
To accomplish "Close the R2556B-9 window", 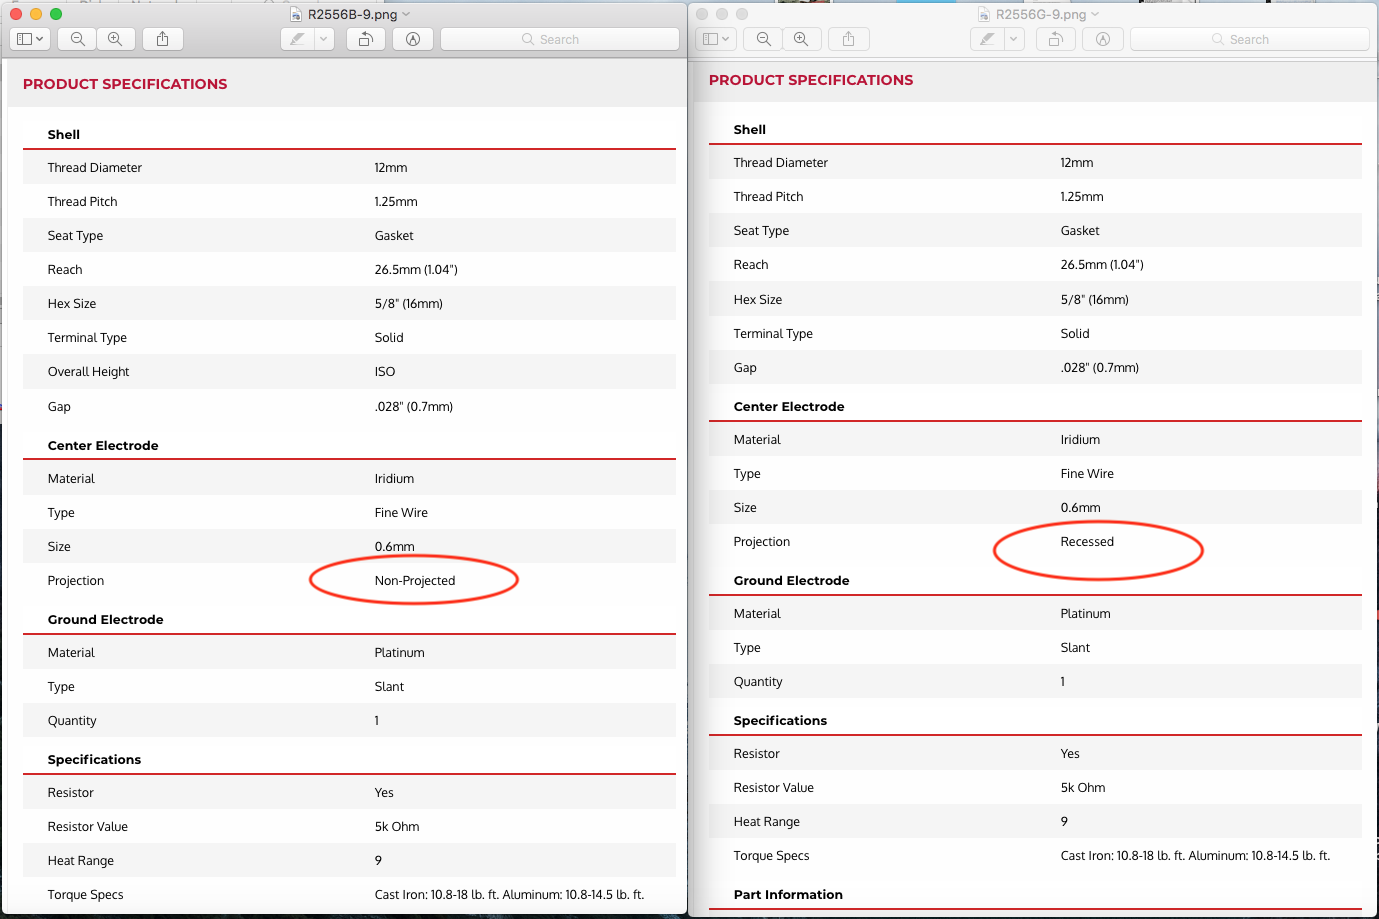I will coord(16,14).
